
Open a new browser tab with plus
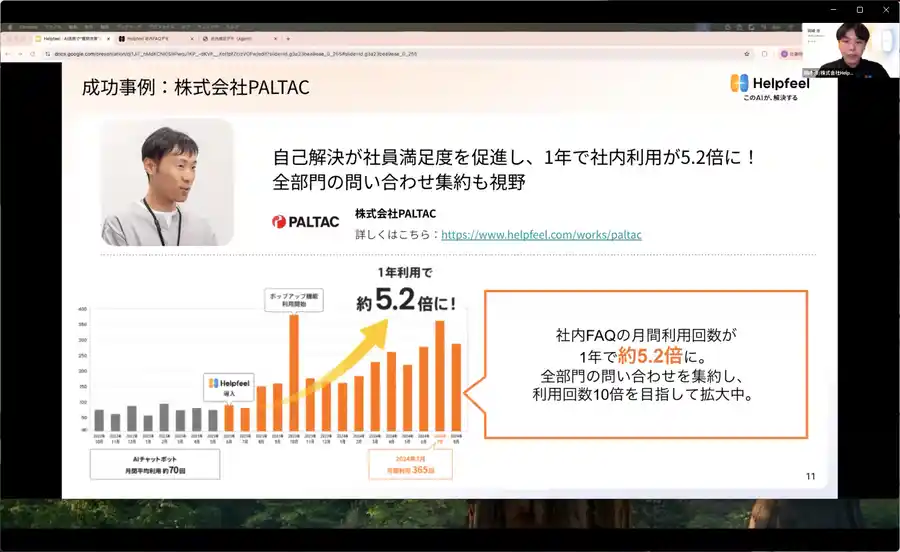(x=288, y=38)
